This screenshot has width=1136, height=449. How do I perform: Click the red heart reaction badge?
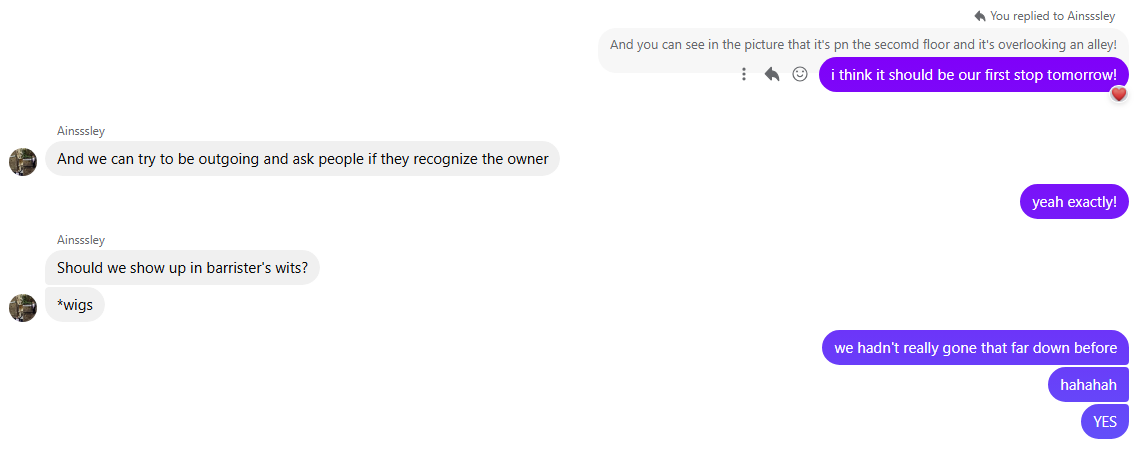click(1119, 94)
